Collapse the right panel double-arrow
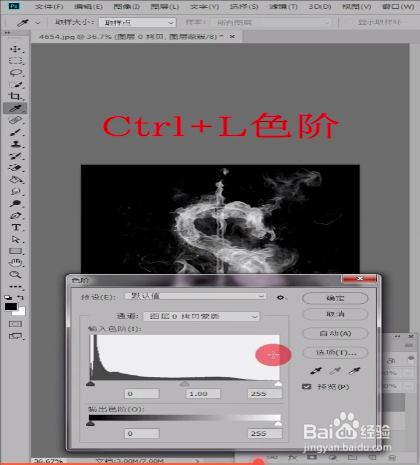This screenshot has height=465, width=420. (x=397, y=337)
